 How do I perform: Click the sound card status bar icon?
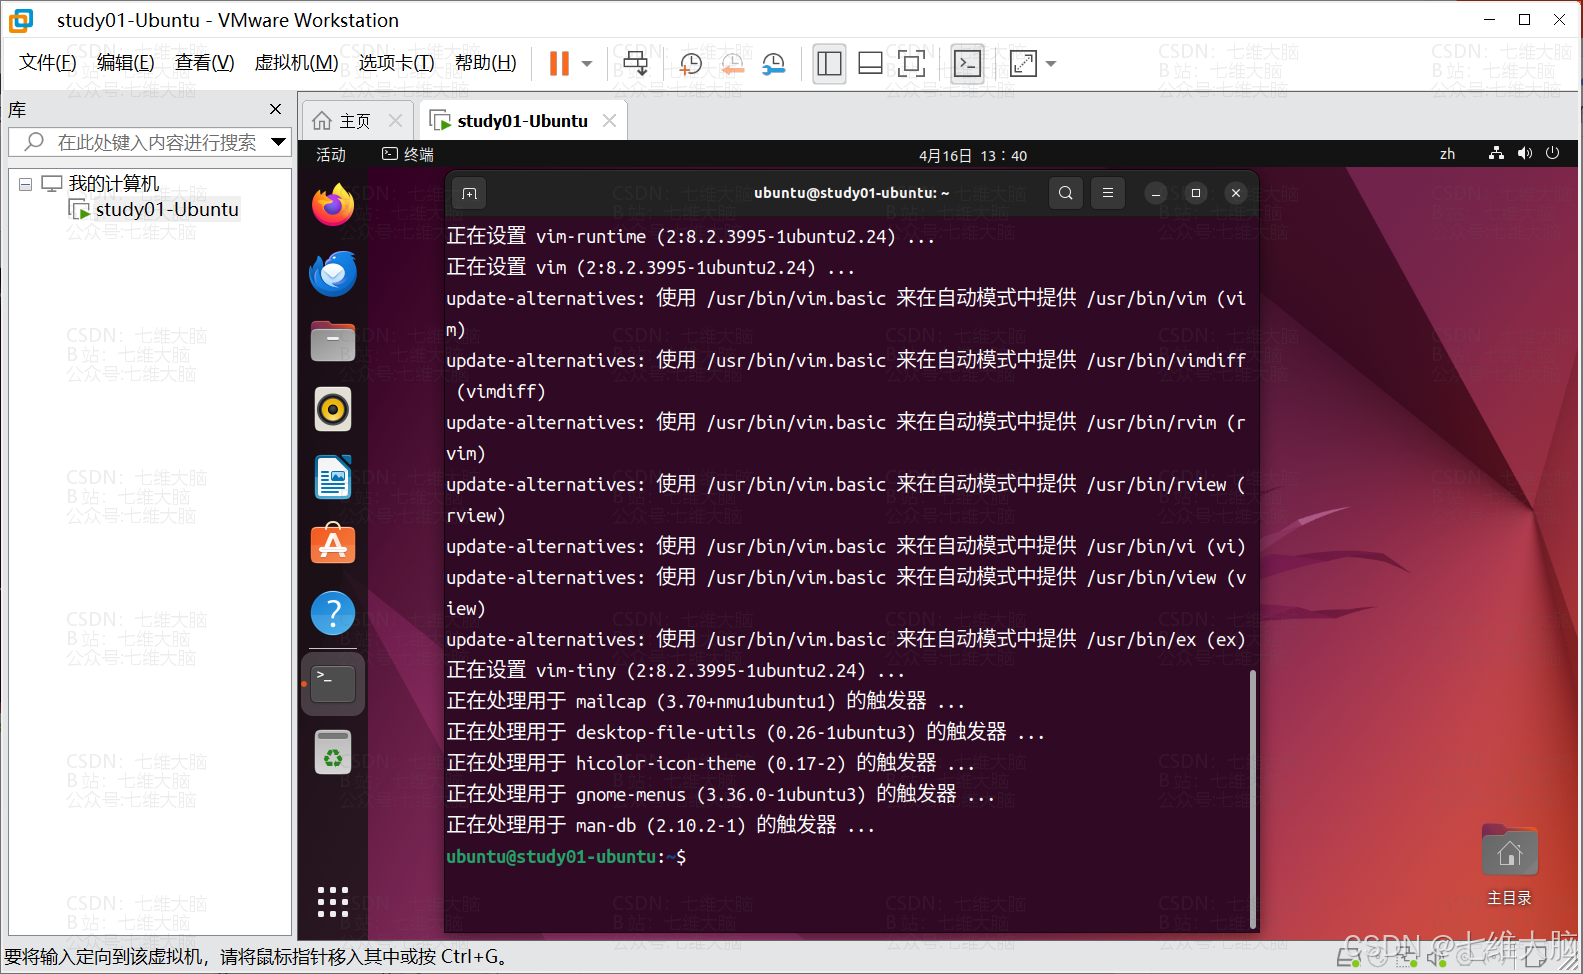coord(1437,960)
